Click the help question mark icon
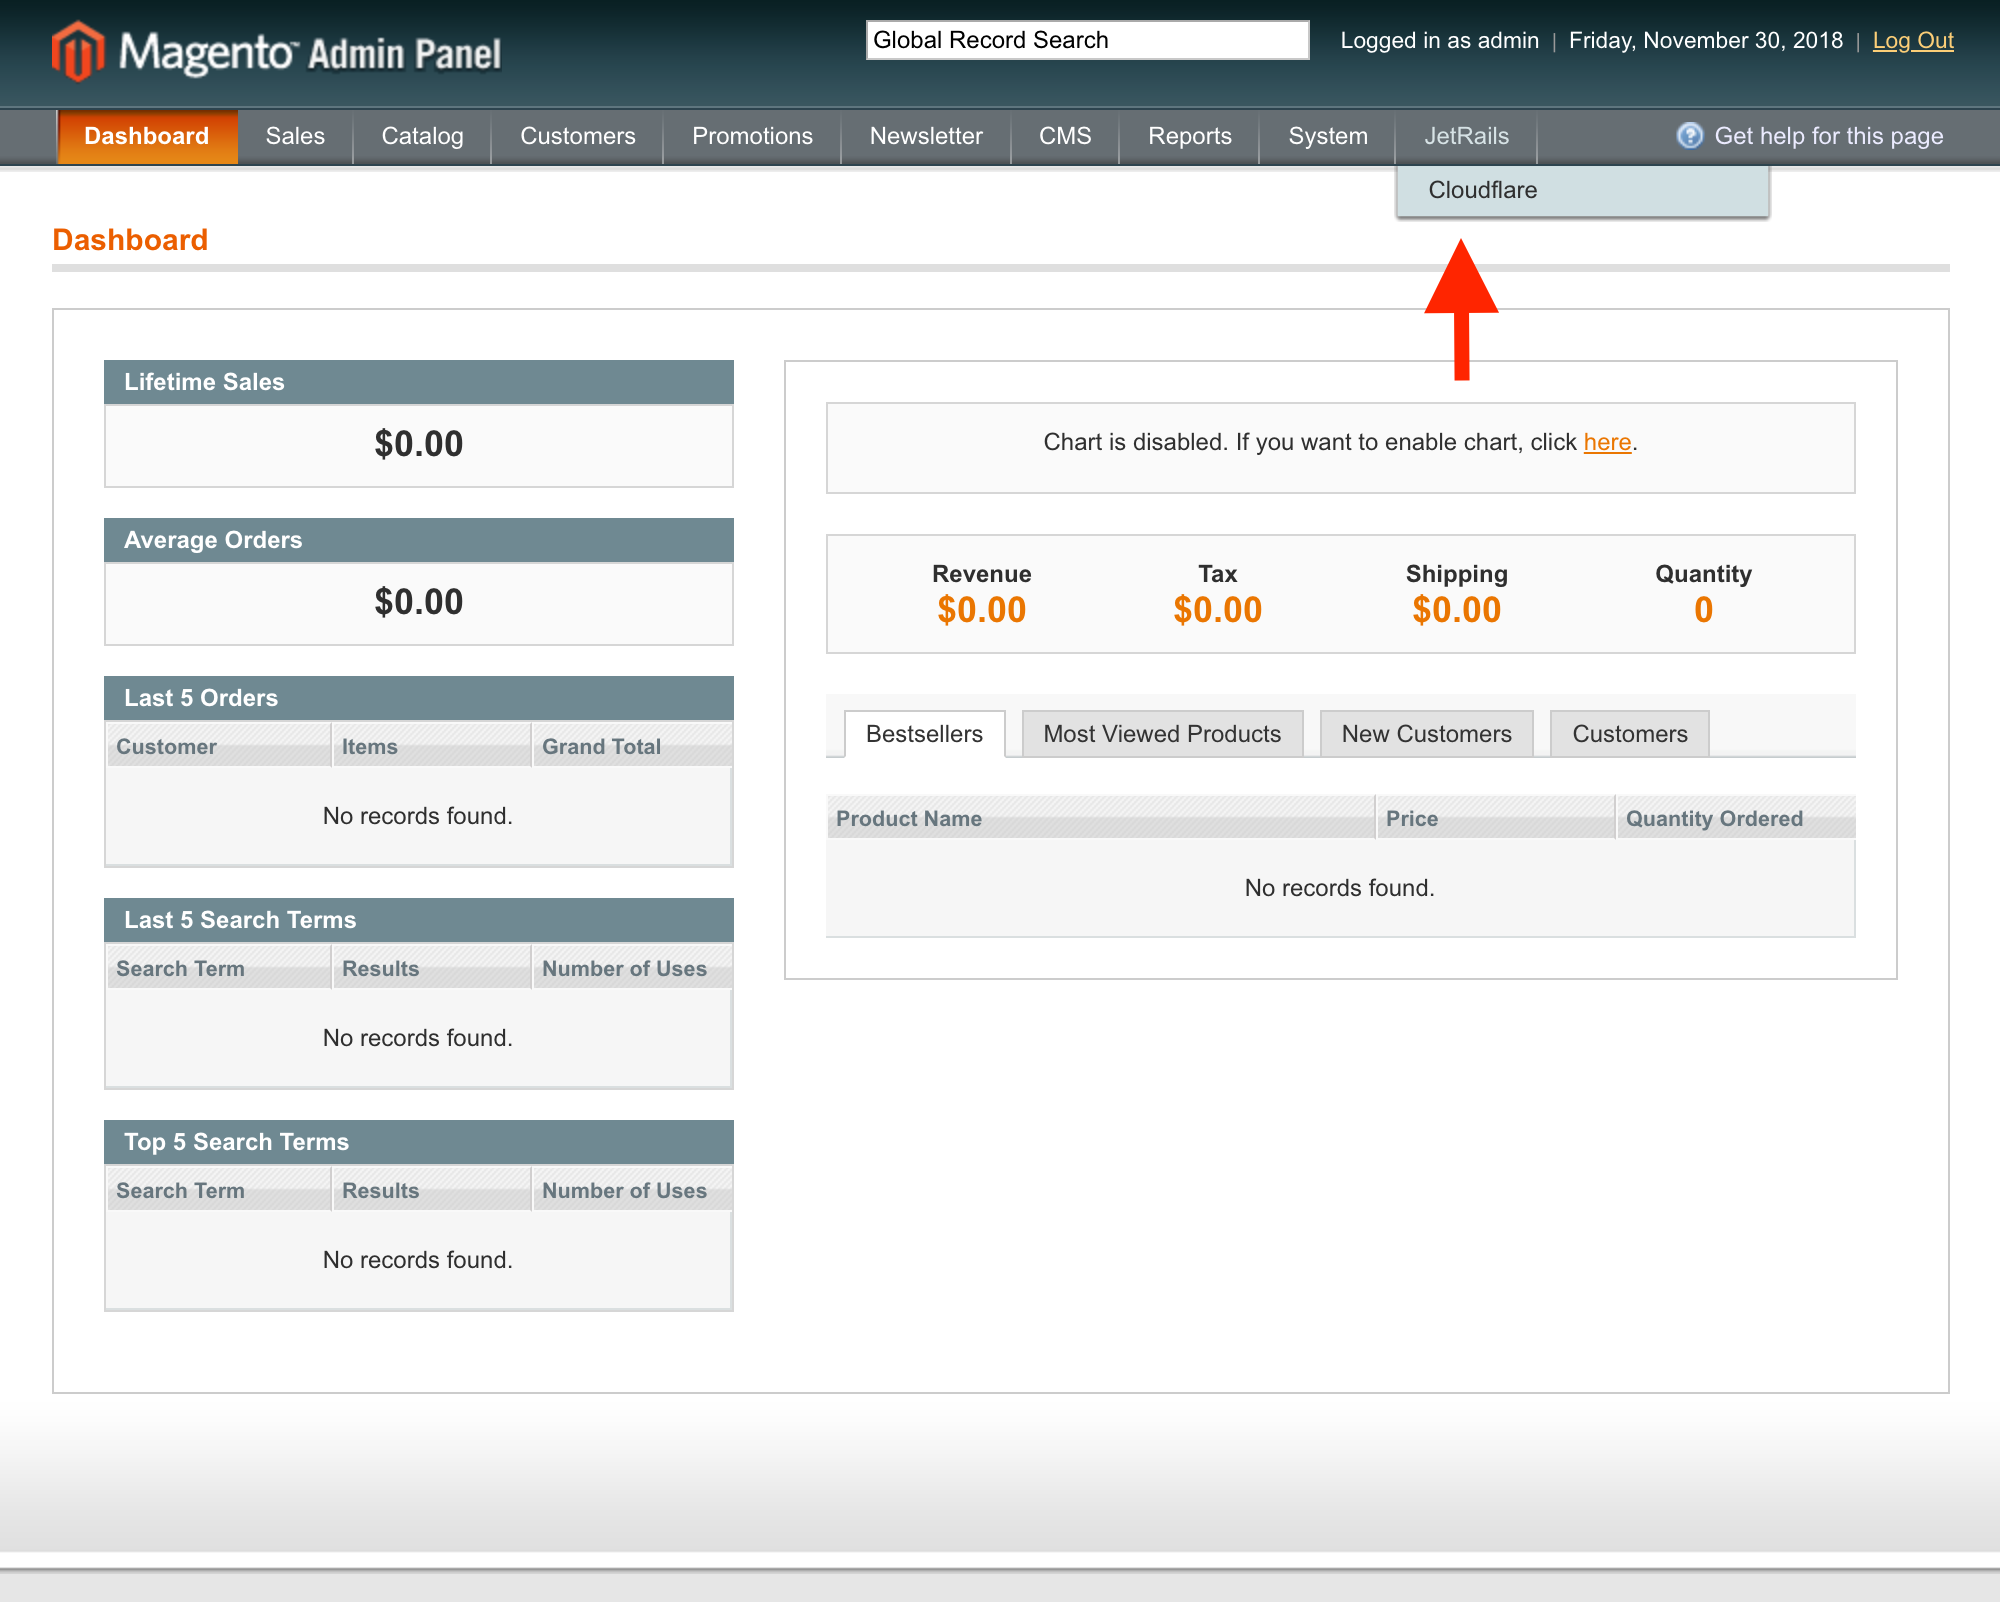The image size is (2000, 1602). tap(1689, 136)
